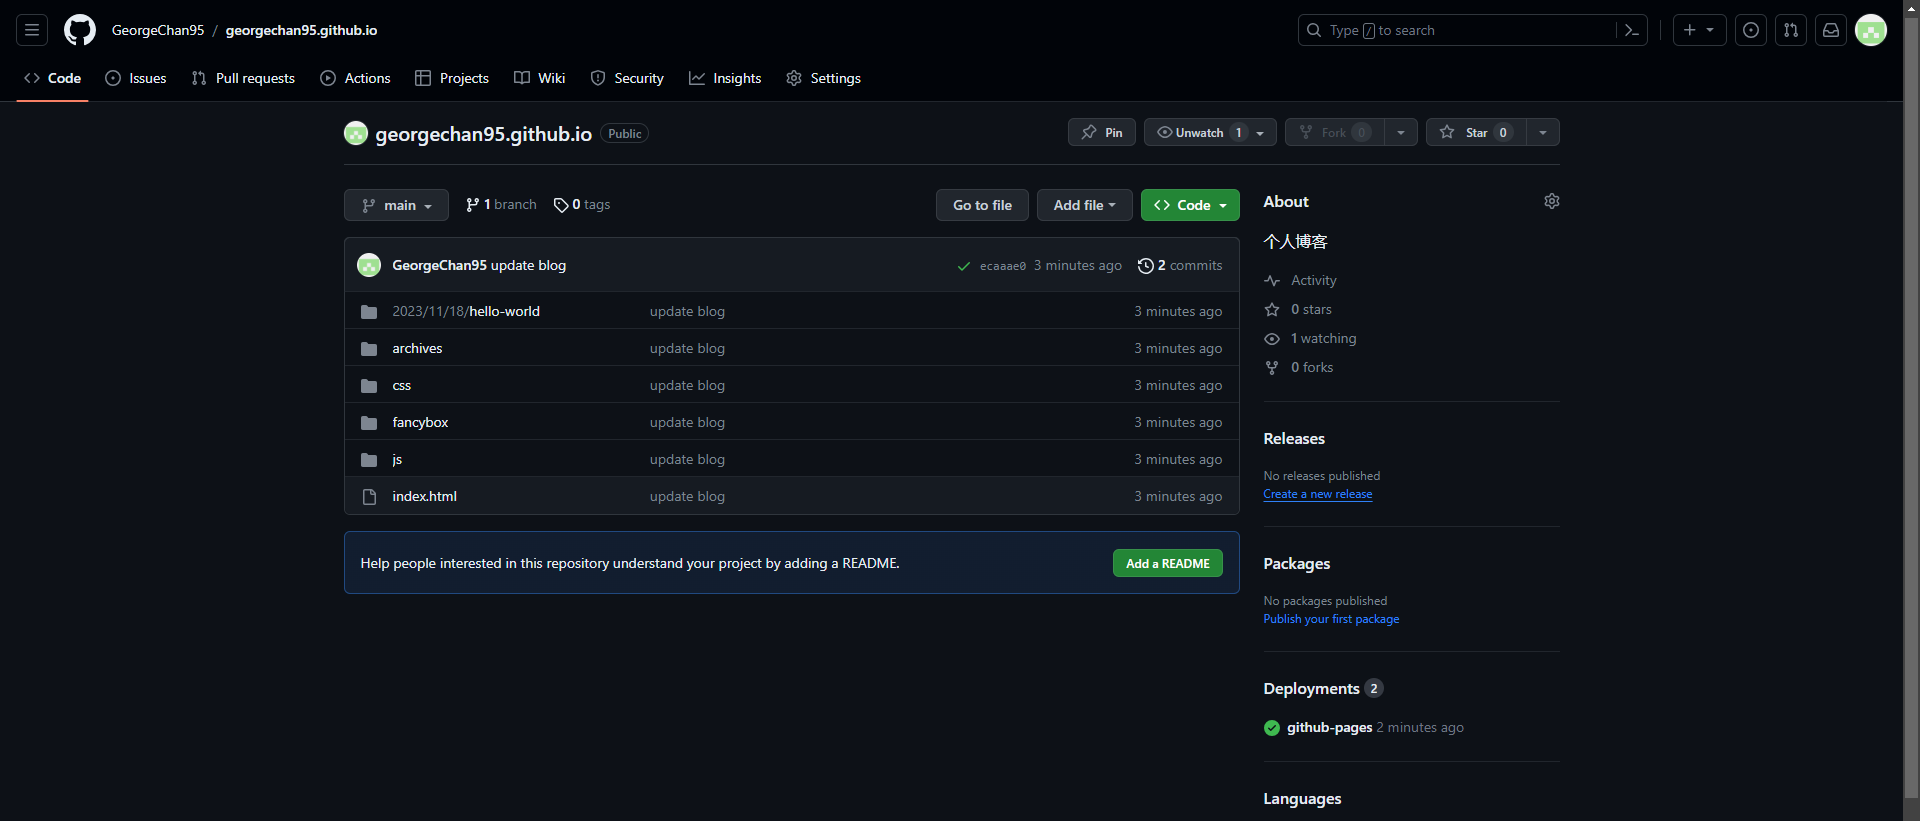The height and width of the screenshot is (821, 1920).
Task: Star this repository
Action: (1476, 132)
